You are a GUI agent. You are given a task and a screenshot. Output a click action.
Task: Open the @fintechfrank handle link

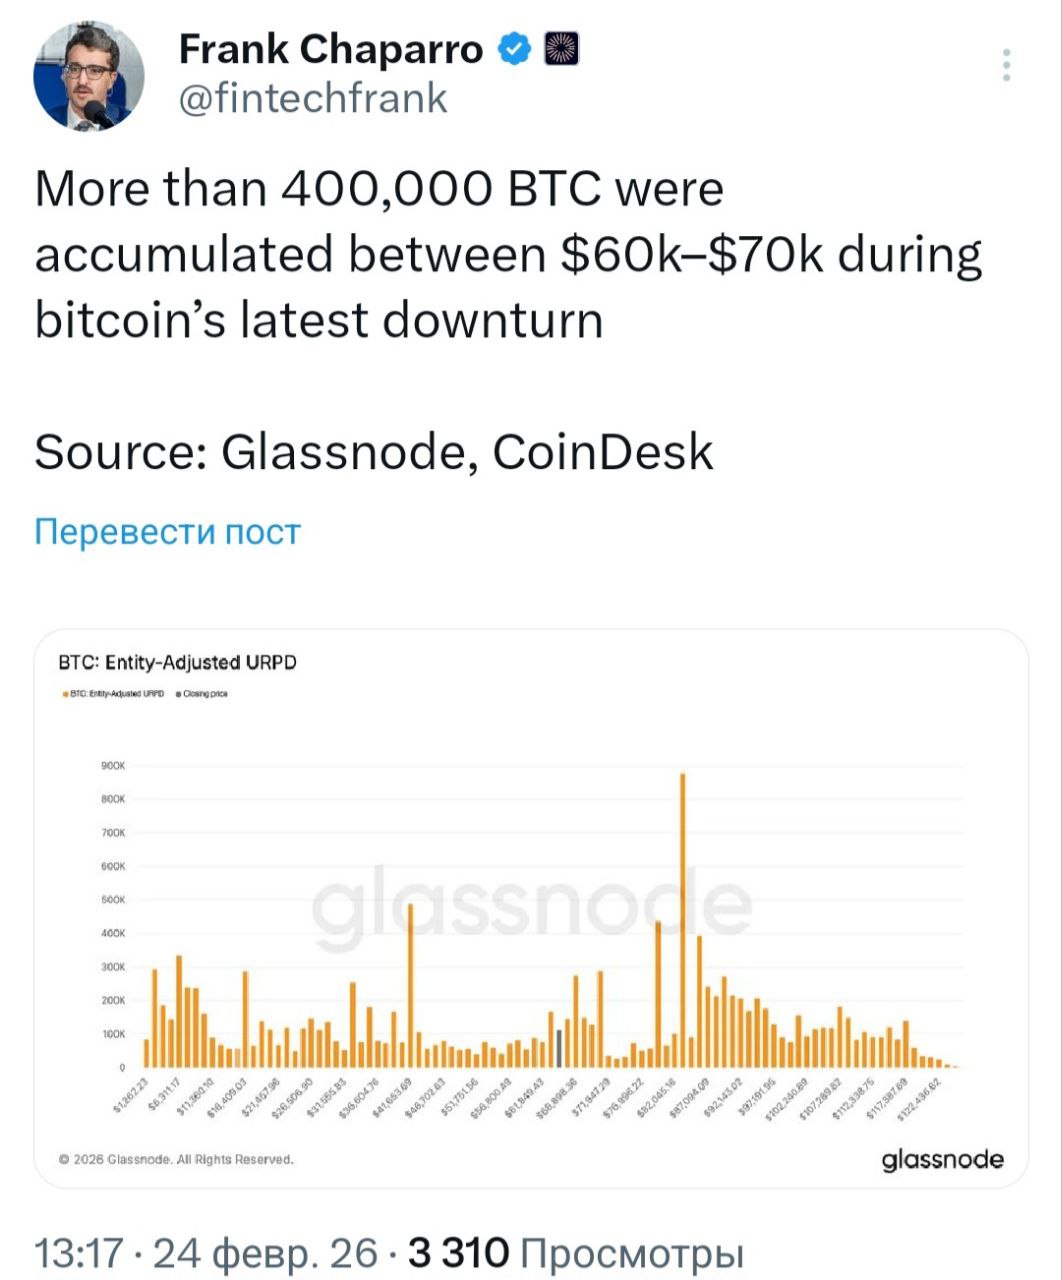coord(313,99)
